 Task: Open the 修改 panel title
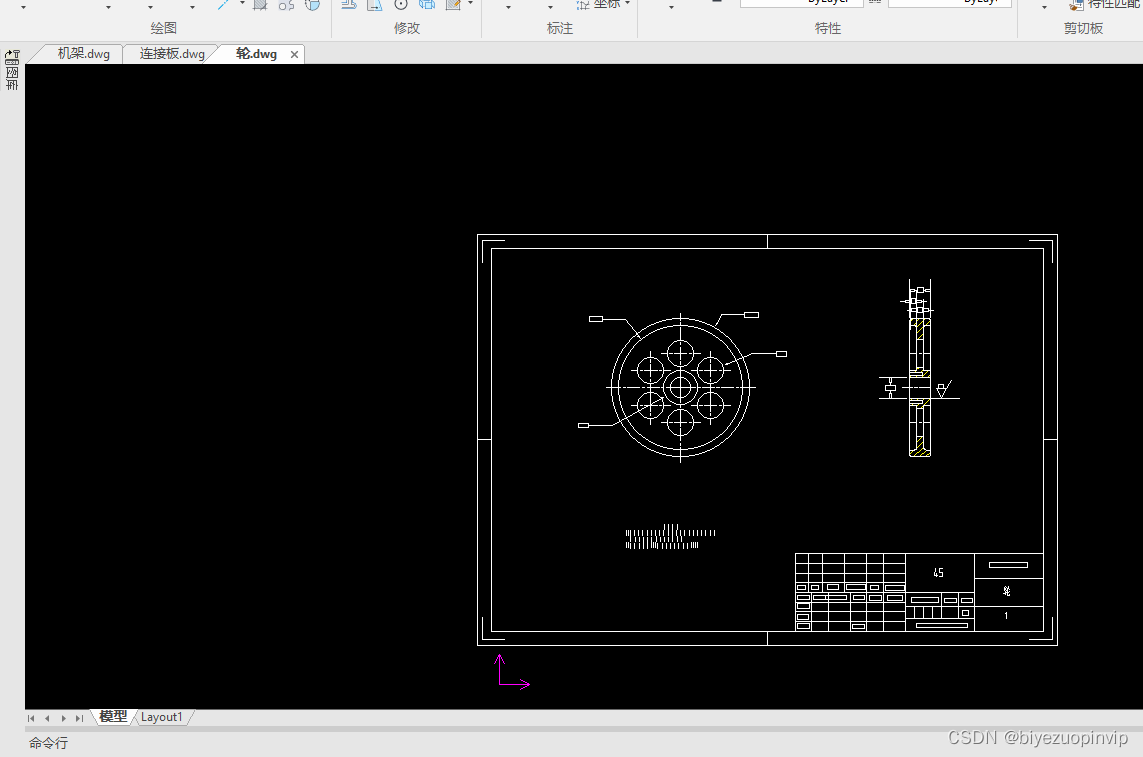click(x=407, y=28)
